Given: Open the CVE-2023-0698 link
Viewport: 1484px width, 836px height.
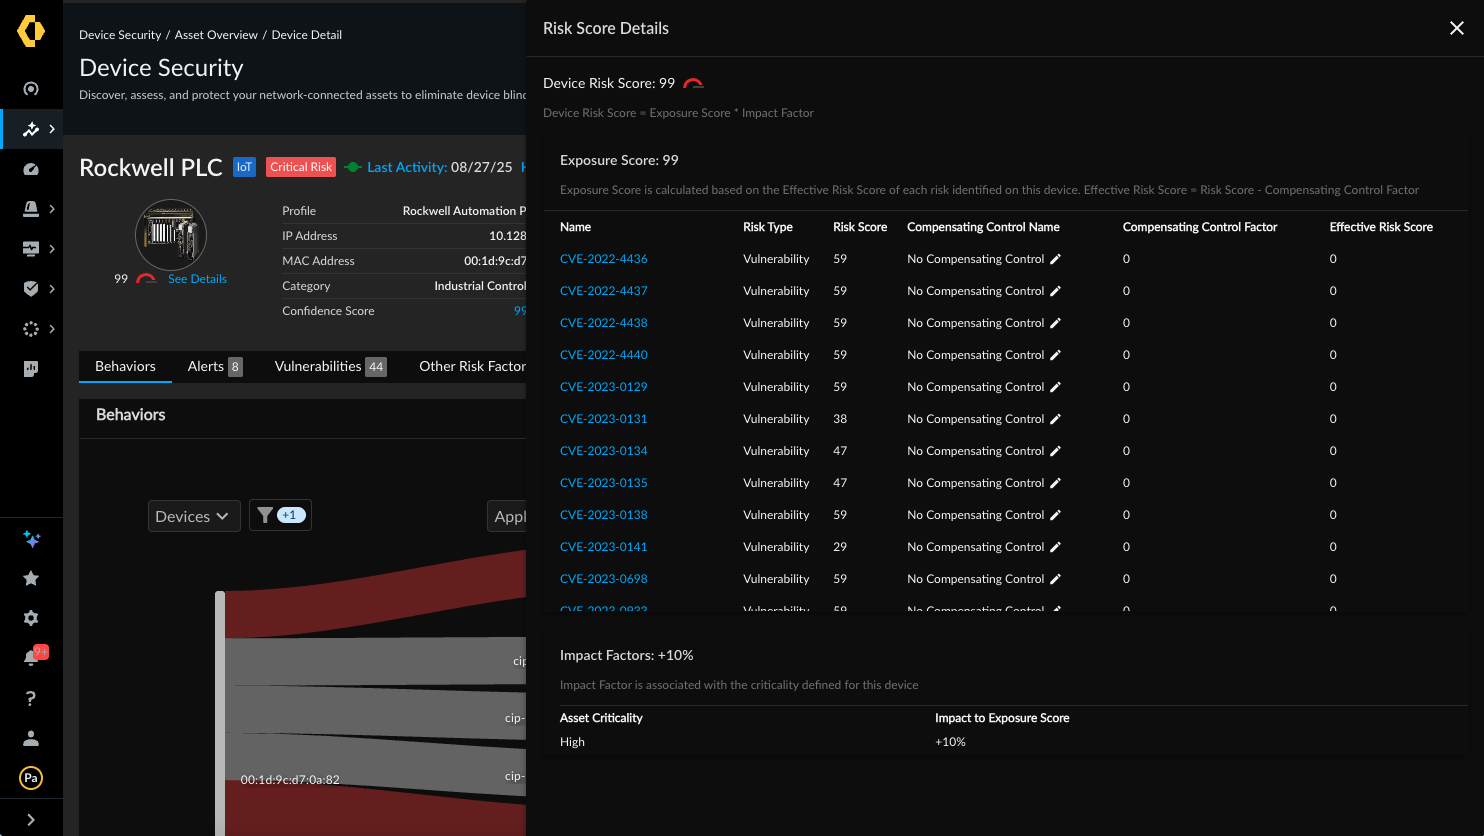Looking at the screenshot, I should pyautogui.click(x=603, y=579).
